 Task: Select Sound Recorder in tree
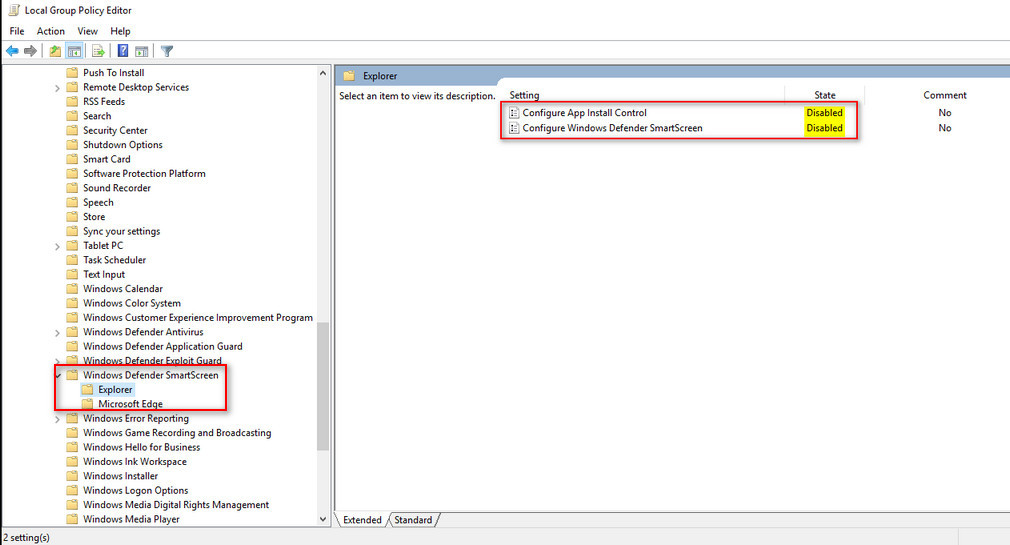coord(117,188)
